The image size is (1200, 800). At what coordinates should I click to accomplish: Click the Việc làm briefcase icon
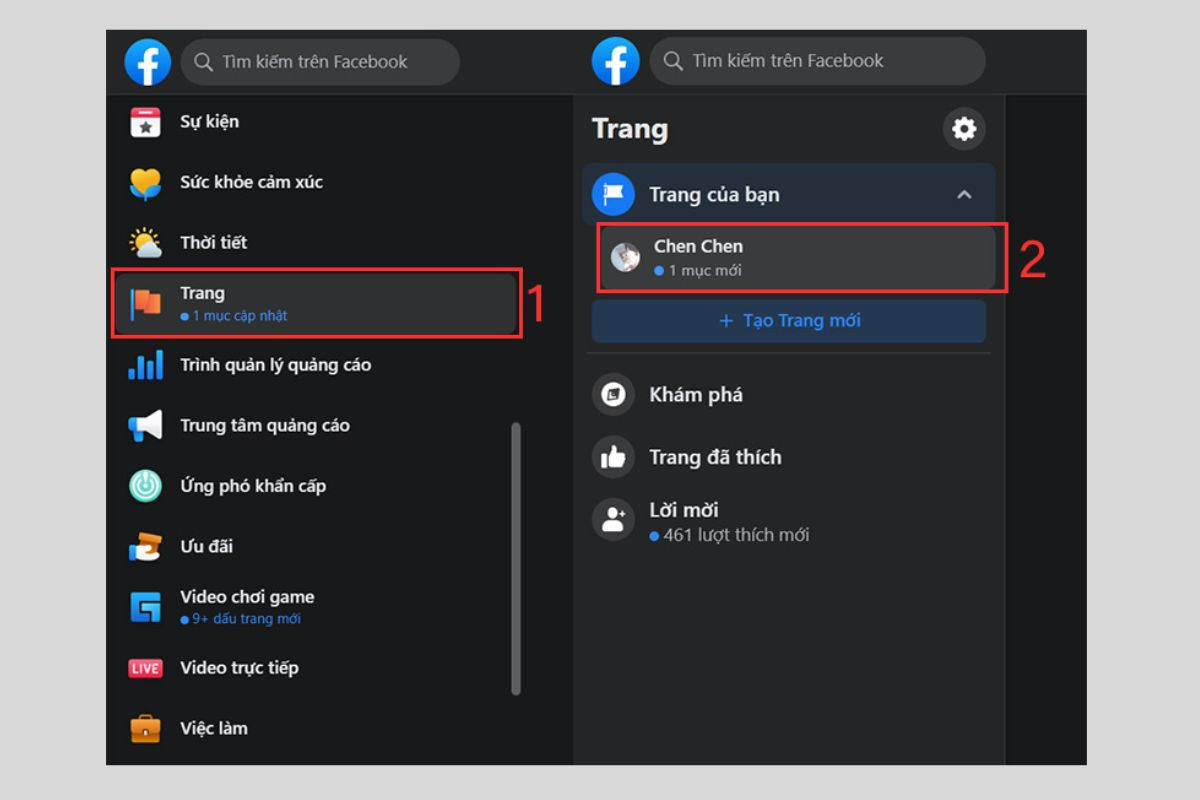tap(146, 728)
